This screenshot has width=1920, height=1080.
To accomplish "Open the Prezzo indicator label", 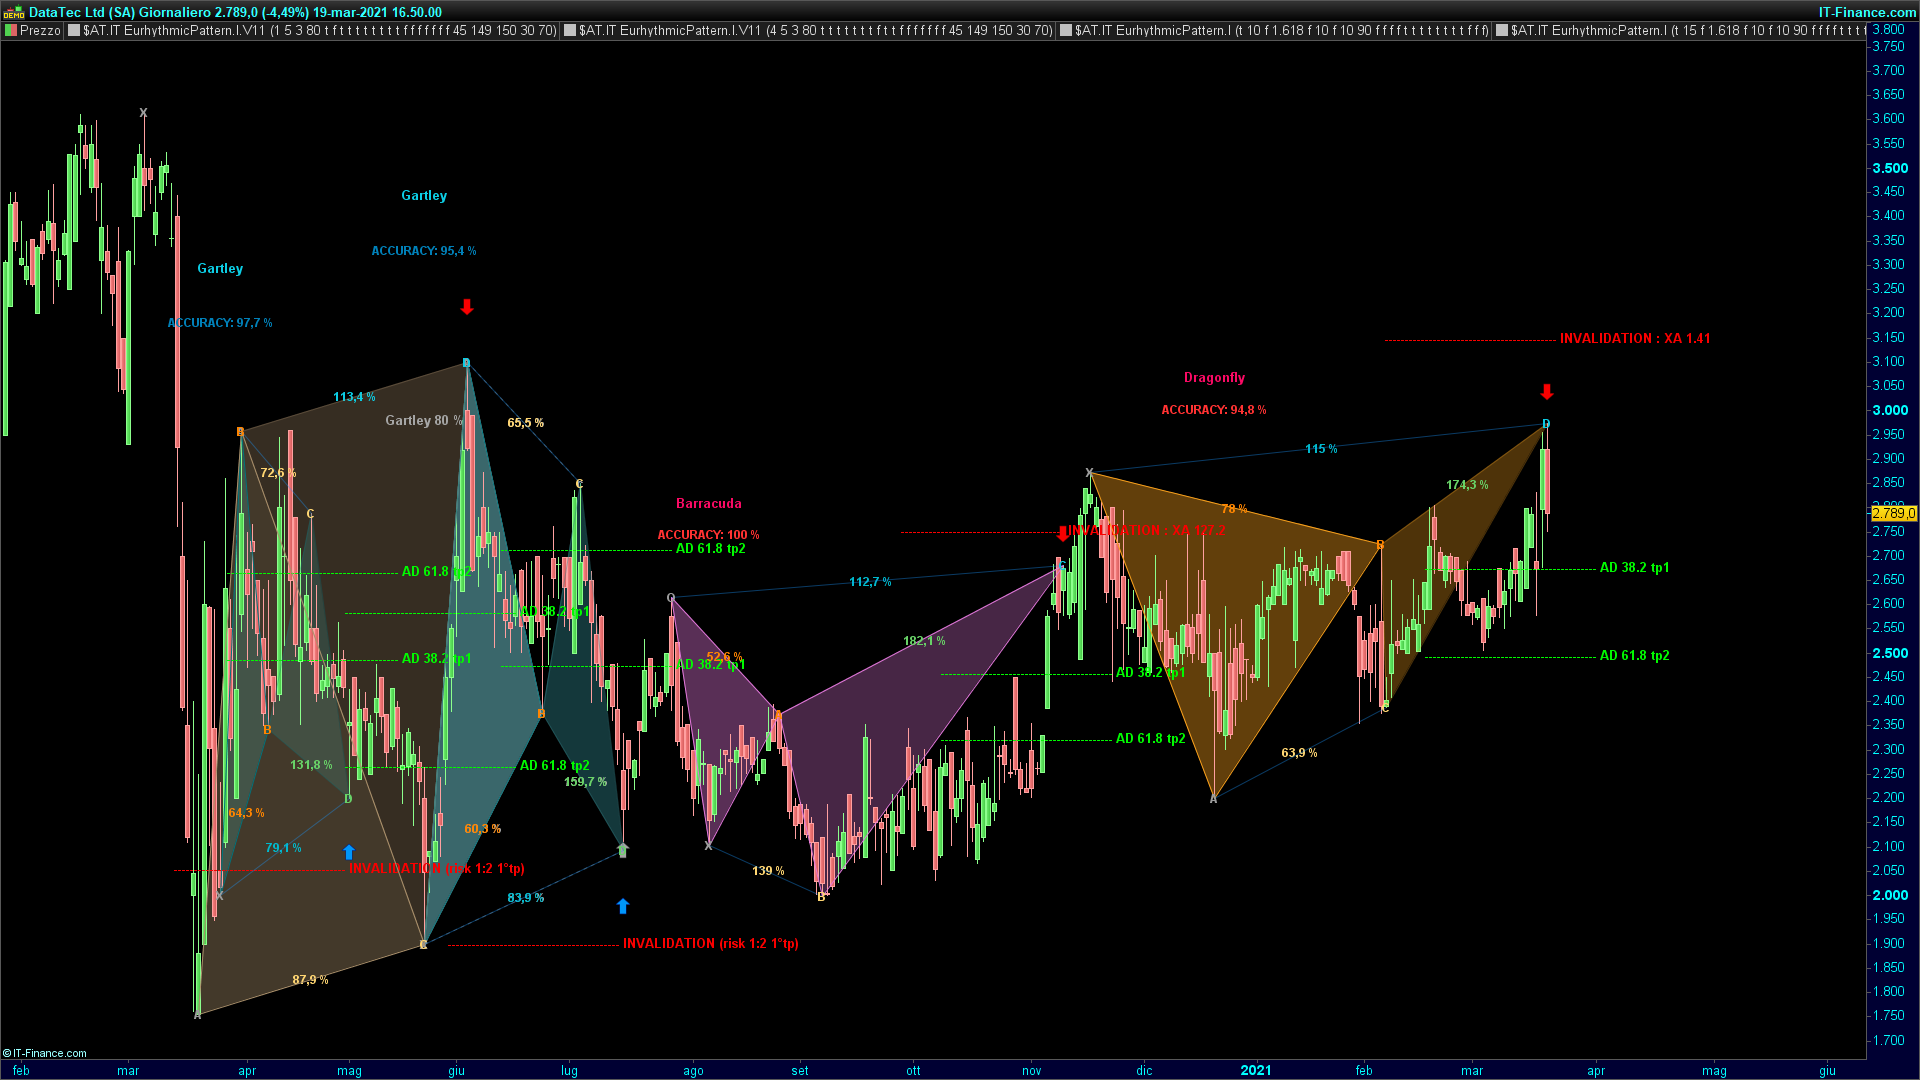I will (40, 30).
